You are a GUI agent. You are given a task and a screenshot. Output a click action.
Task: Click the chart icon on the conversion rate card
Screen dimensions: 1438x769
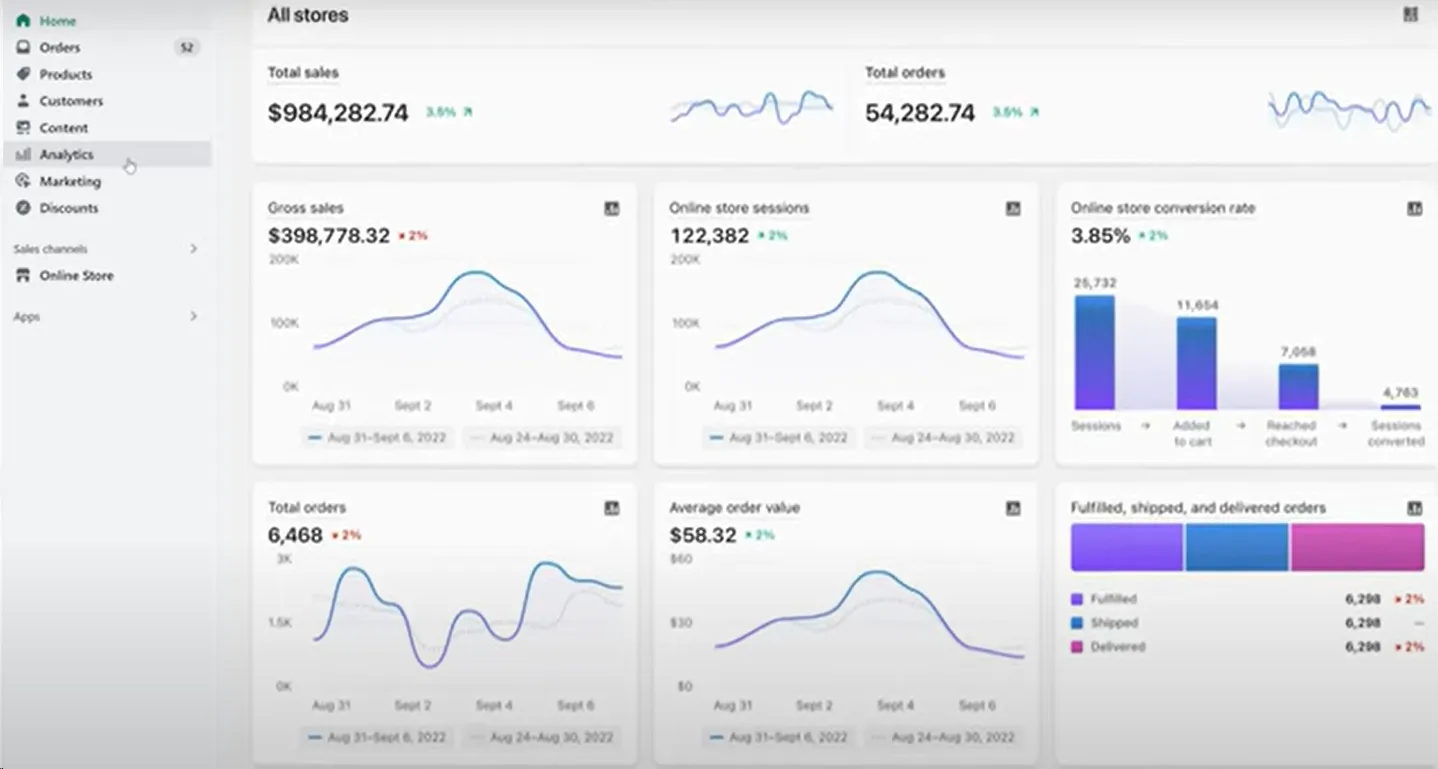(1414, 209)
